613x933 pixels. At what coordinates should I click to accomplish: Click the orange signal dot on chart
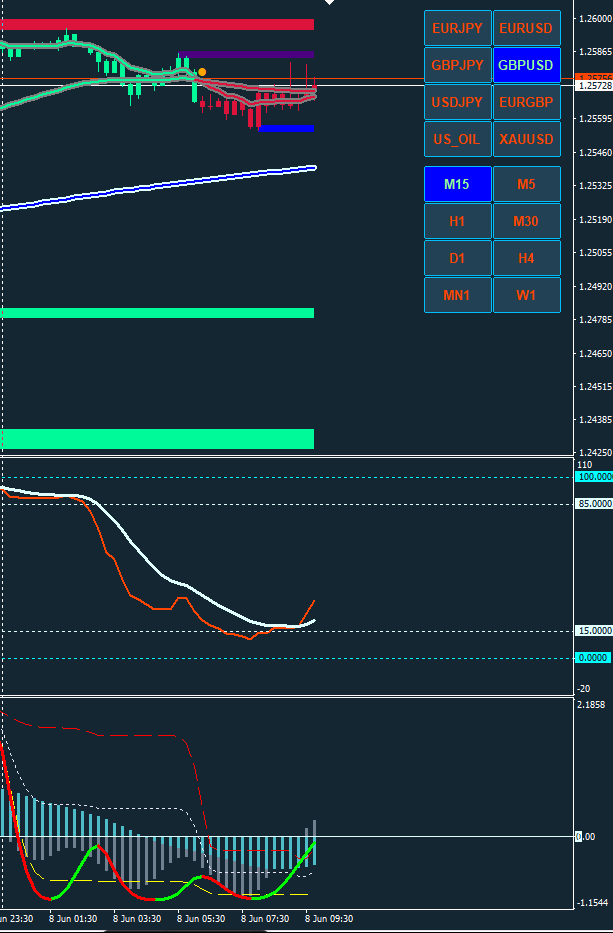pyautogui.click(x=202, y=72)
